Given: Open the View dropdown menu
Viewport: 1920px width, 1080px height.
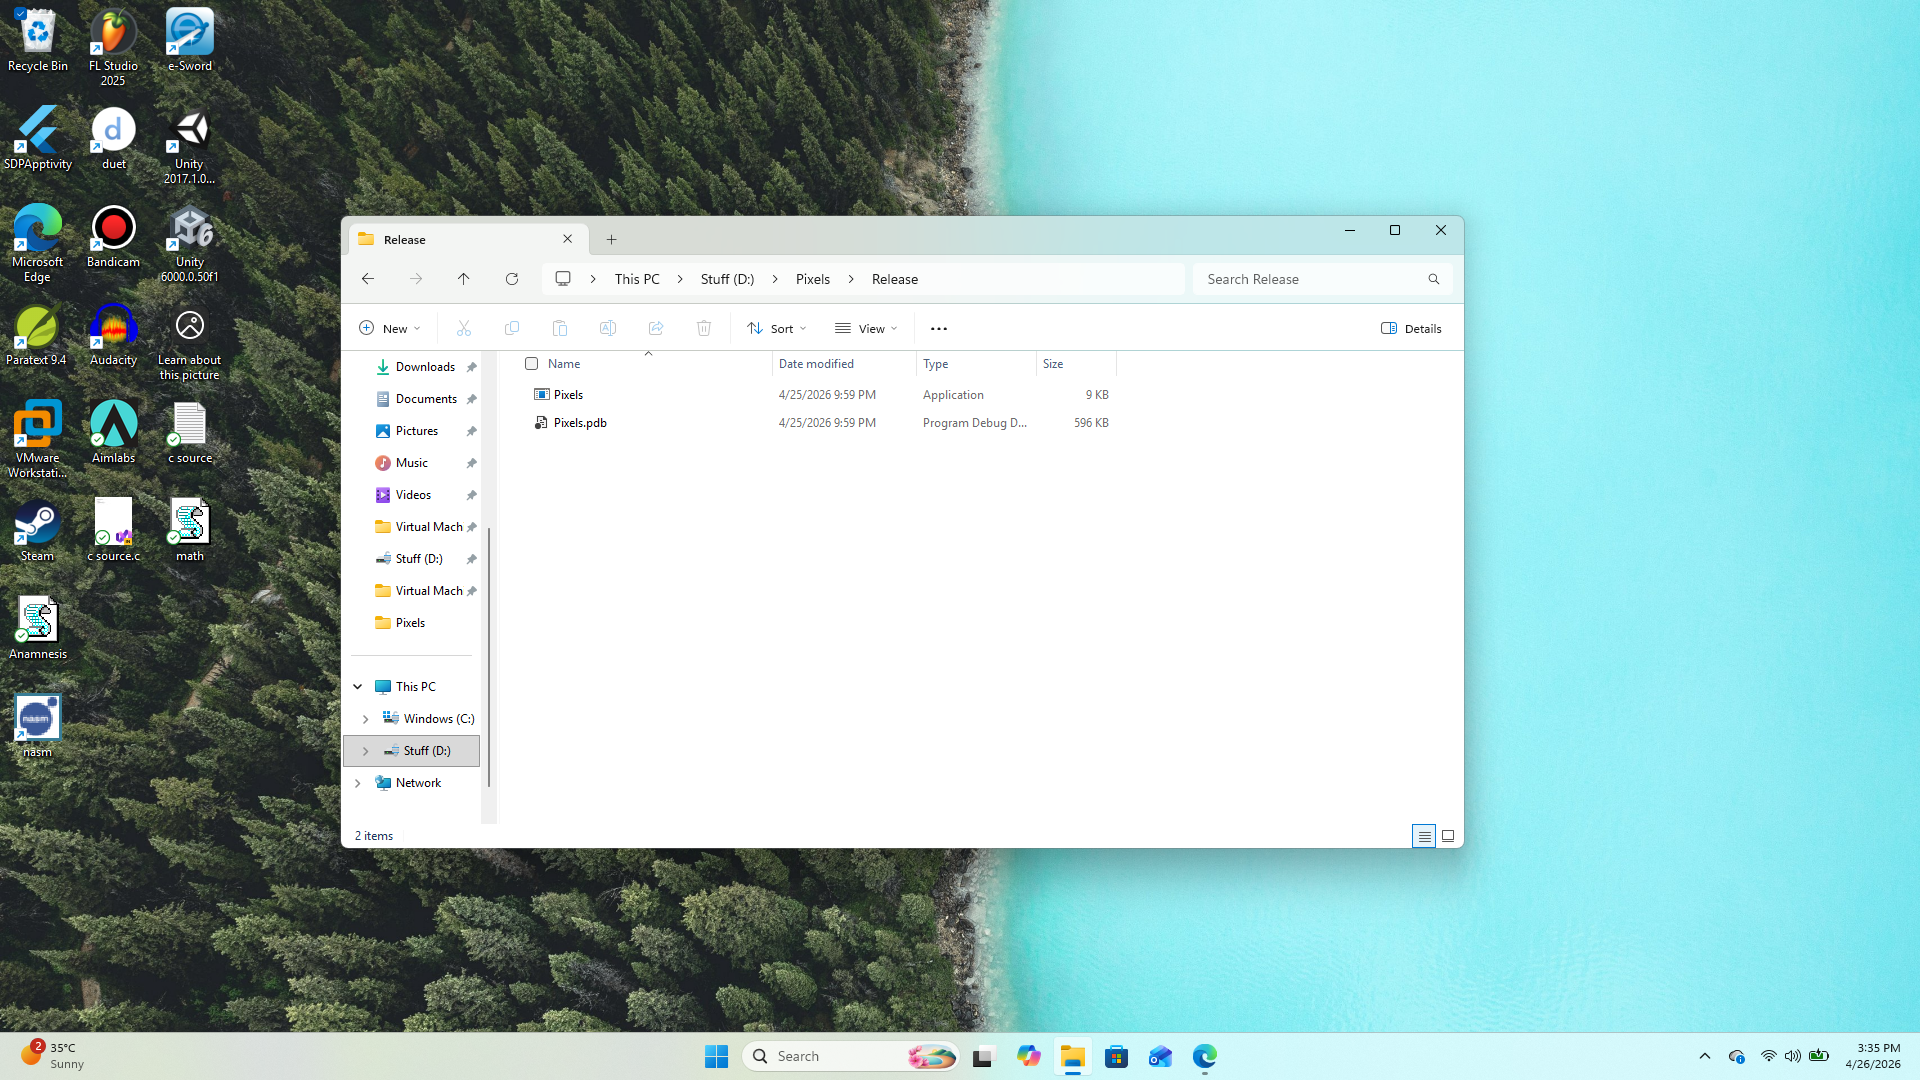Looking at the screenshot, I should [x=866, y=328].
